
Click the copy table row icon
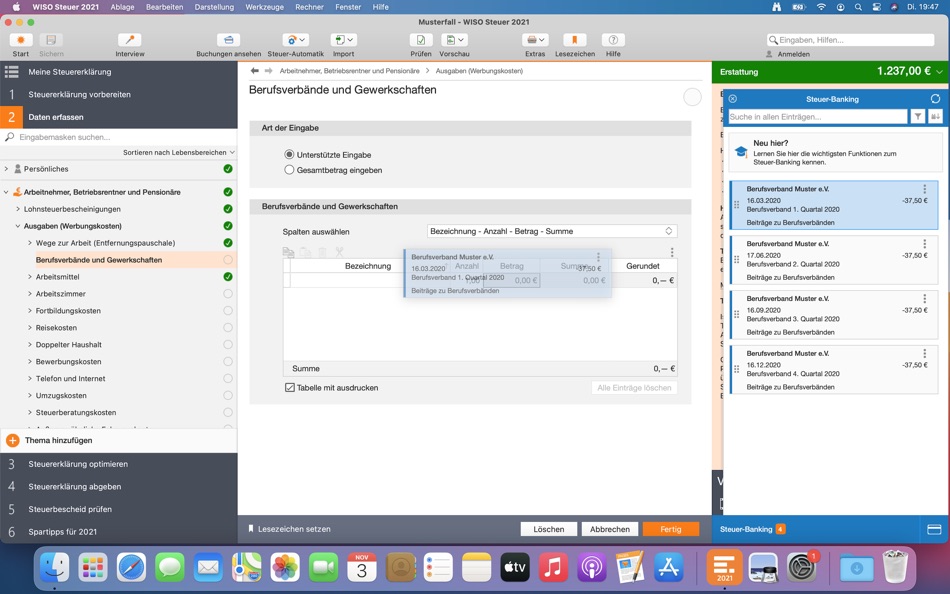pos(289,250)
